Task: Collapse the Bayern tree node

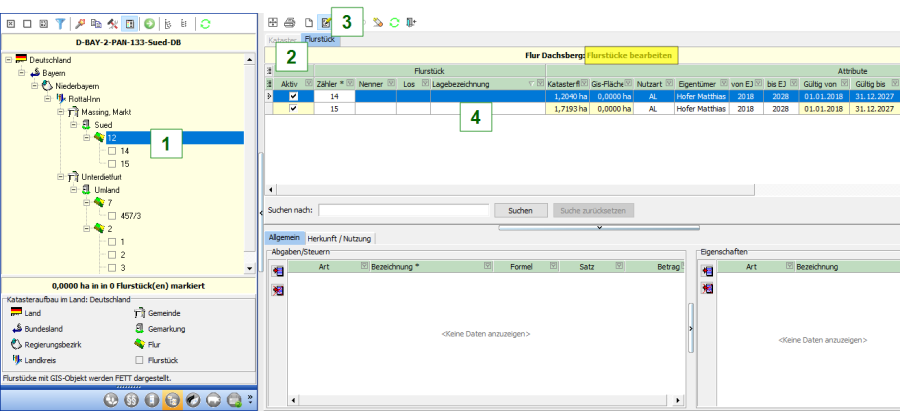Action: click(22, 73)
